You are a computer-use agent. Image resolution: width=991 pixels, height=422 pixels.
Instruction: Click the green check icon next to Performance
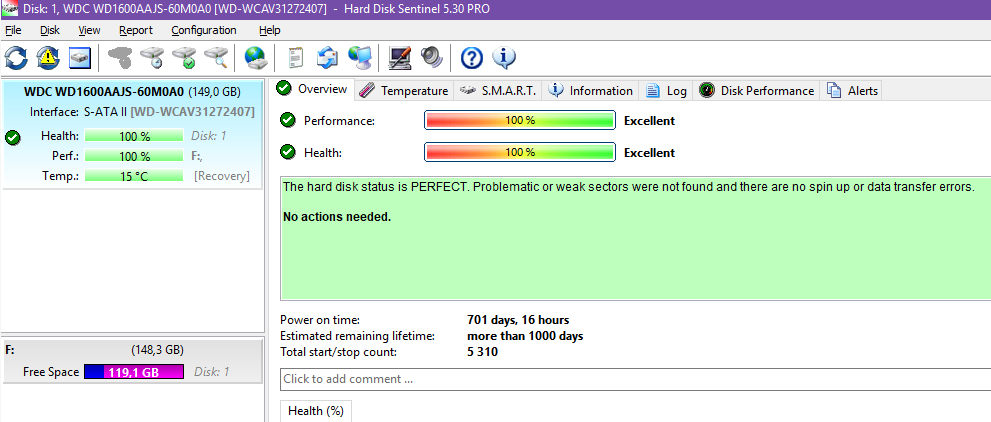pyautogui.click(x=288, y=120)
